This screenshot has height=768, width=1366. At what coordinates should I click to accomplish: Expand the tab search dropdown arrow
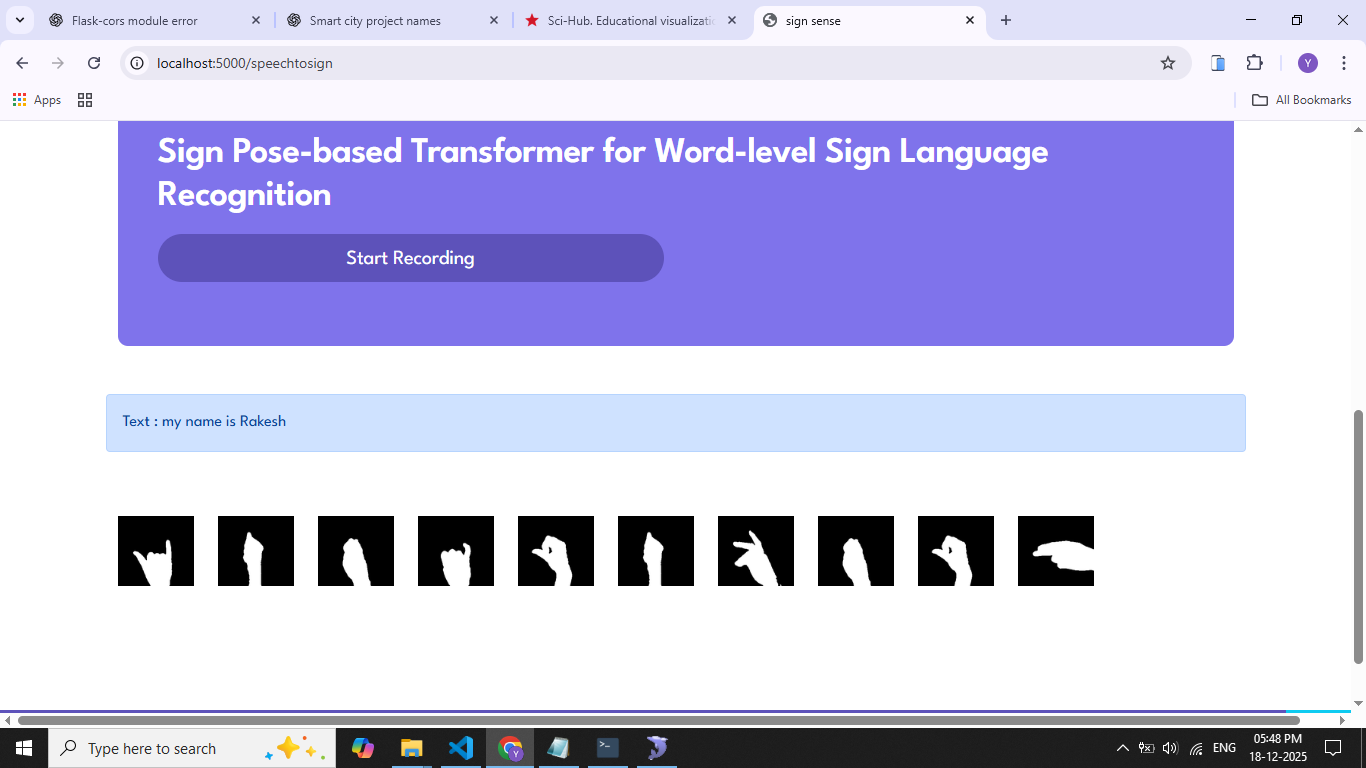tap(19, 20)
